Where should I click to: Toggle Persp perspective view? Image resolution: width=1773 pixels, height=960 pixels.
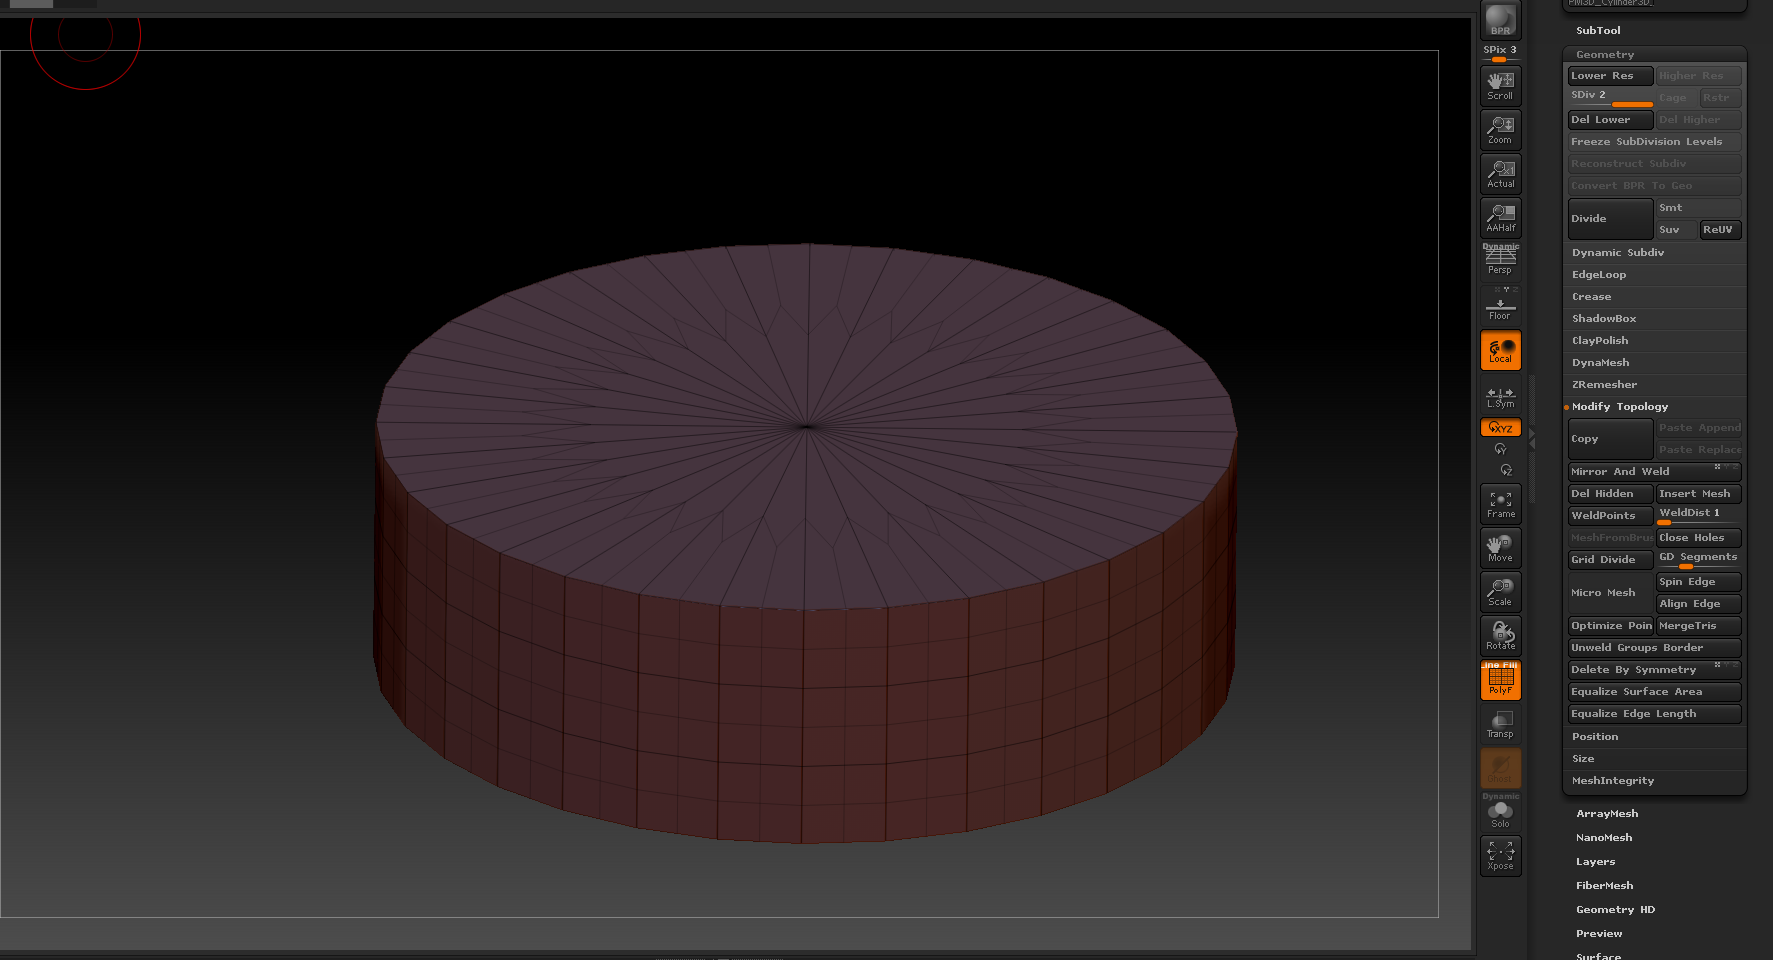1500,260
